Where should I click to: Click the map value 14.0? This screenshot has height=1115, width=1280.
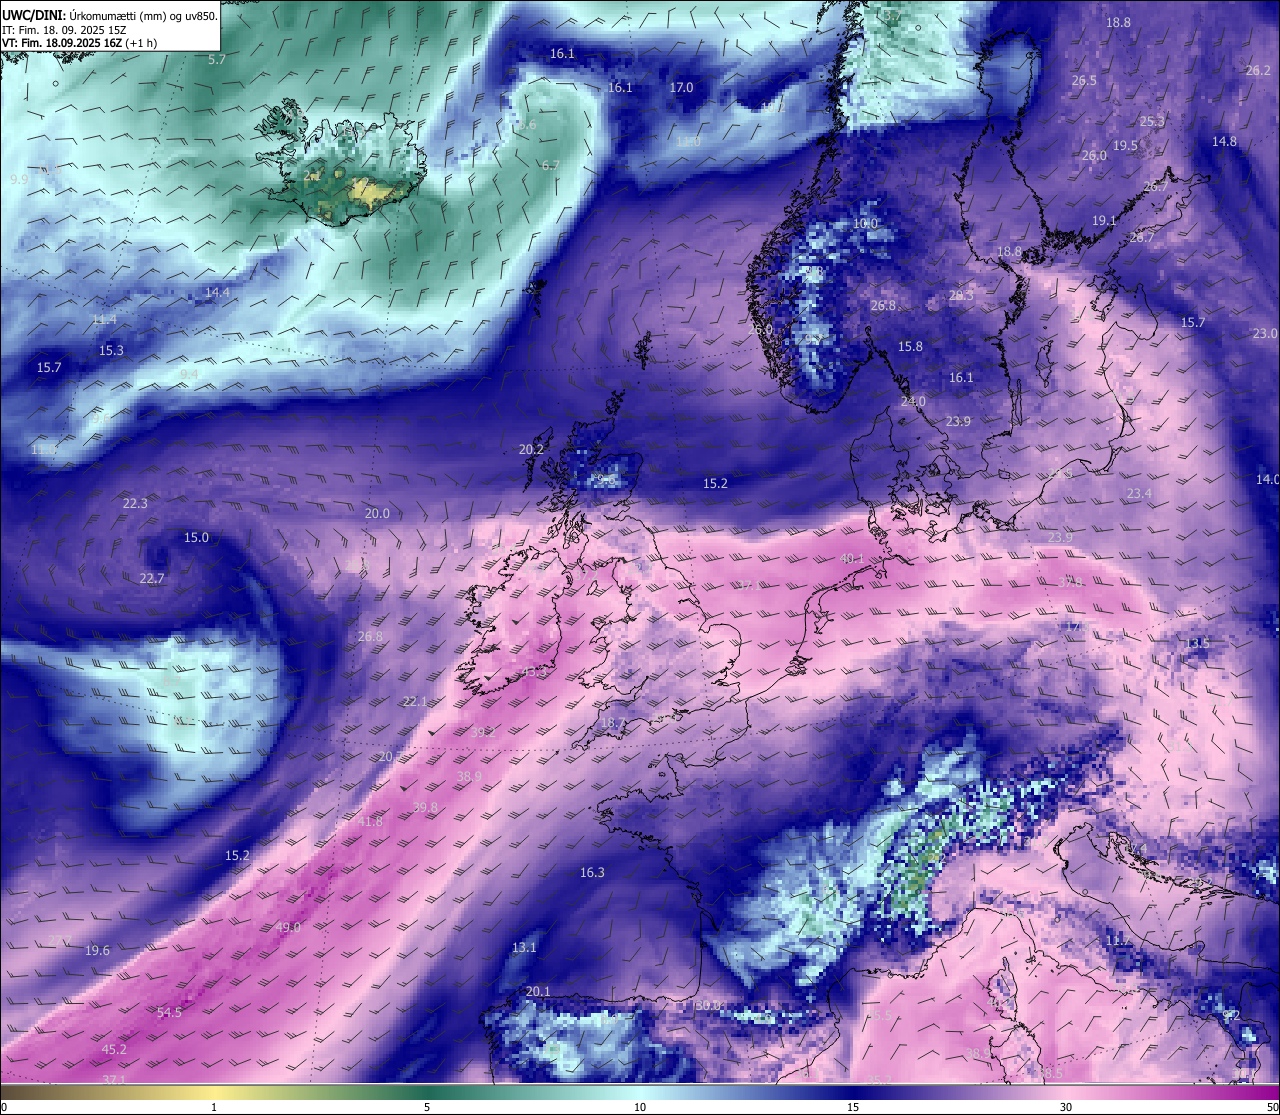(1267, 480)
